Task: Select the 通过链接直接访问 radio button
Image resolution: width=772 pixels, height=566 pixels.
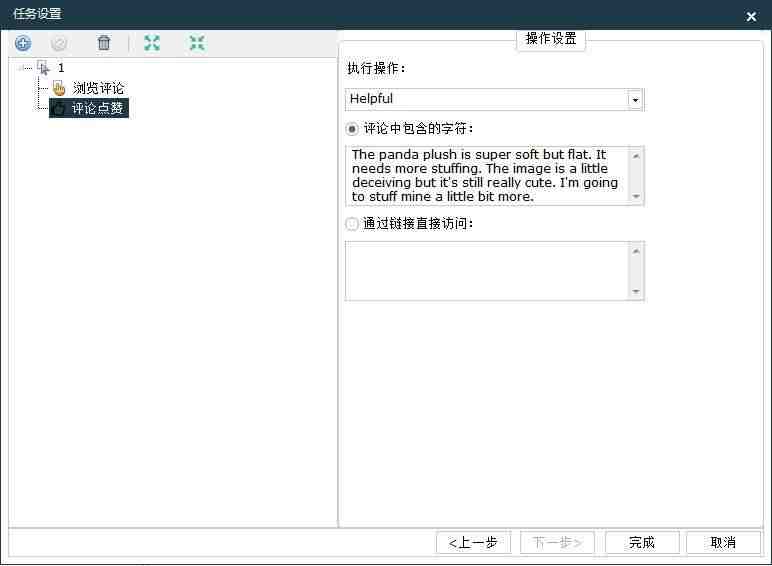Action: point(352,224)
